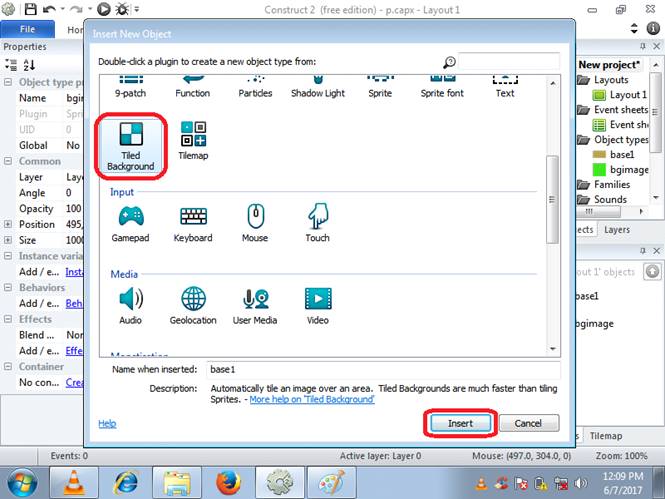Collapse the Container section

point(8,366)
